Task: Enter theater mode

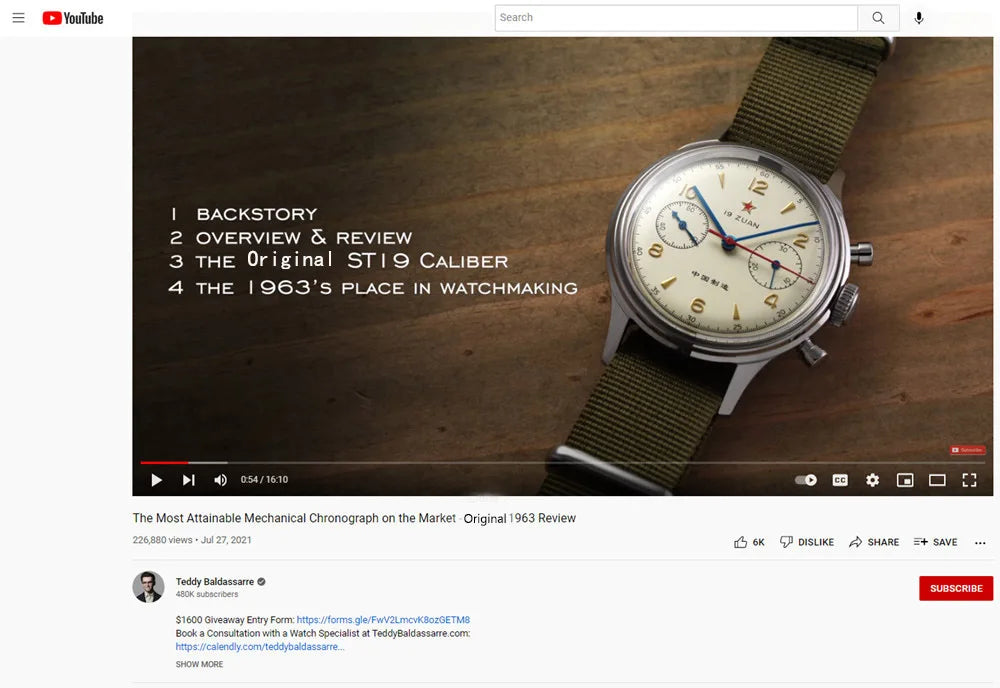Action: 937,480
